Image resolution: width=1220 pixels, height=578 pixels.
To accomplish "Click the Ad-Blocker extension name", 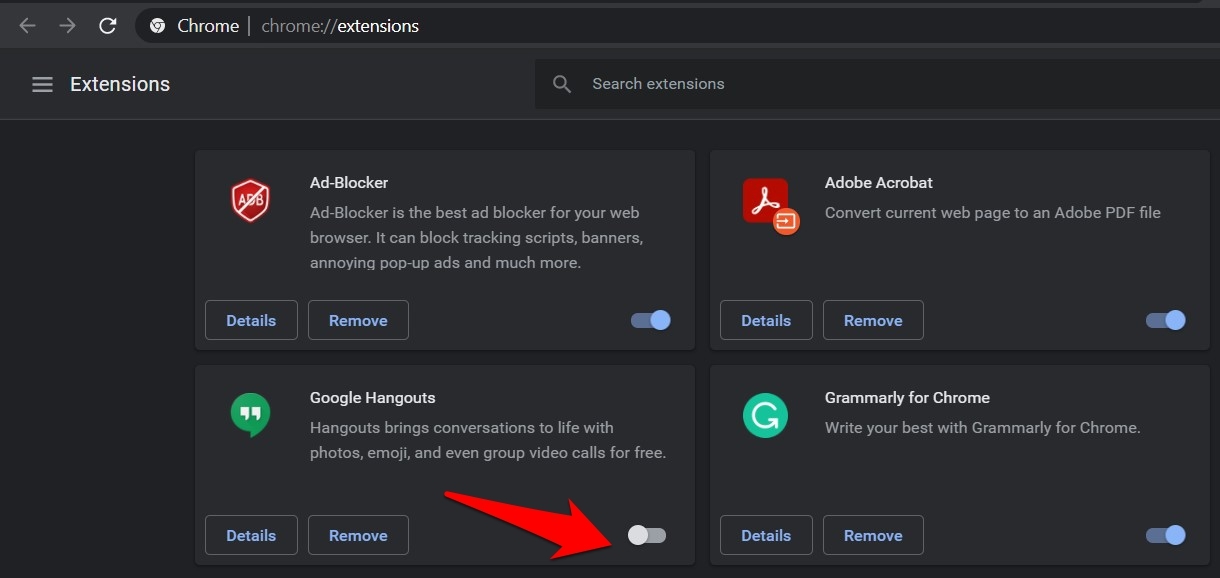I will coord(349,183).
